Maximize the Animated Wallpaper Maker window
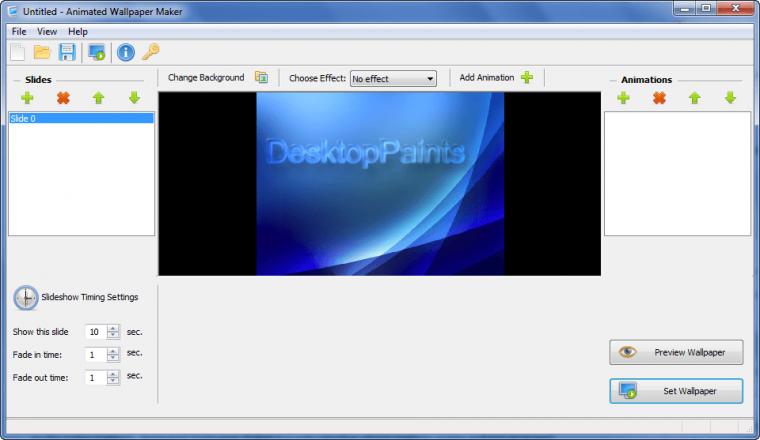760x440 pixels. pos(706,9)
